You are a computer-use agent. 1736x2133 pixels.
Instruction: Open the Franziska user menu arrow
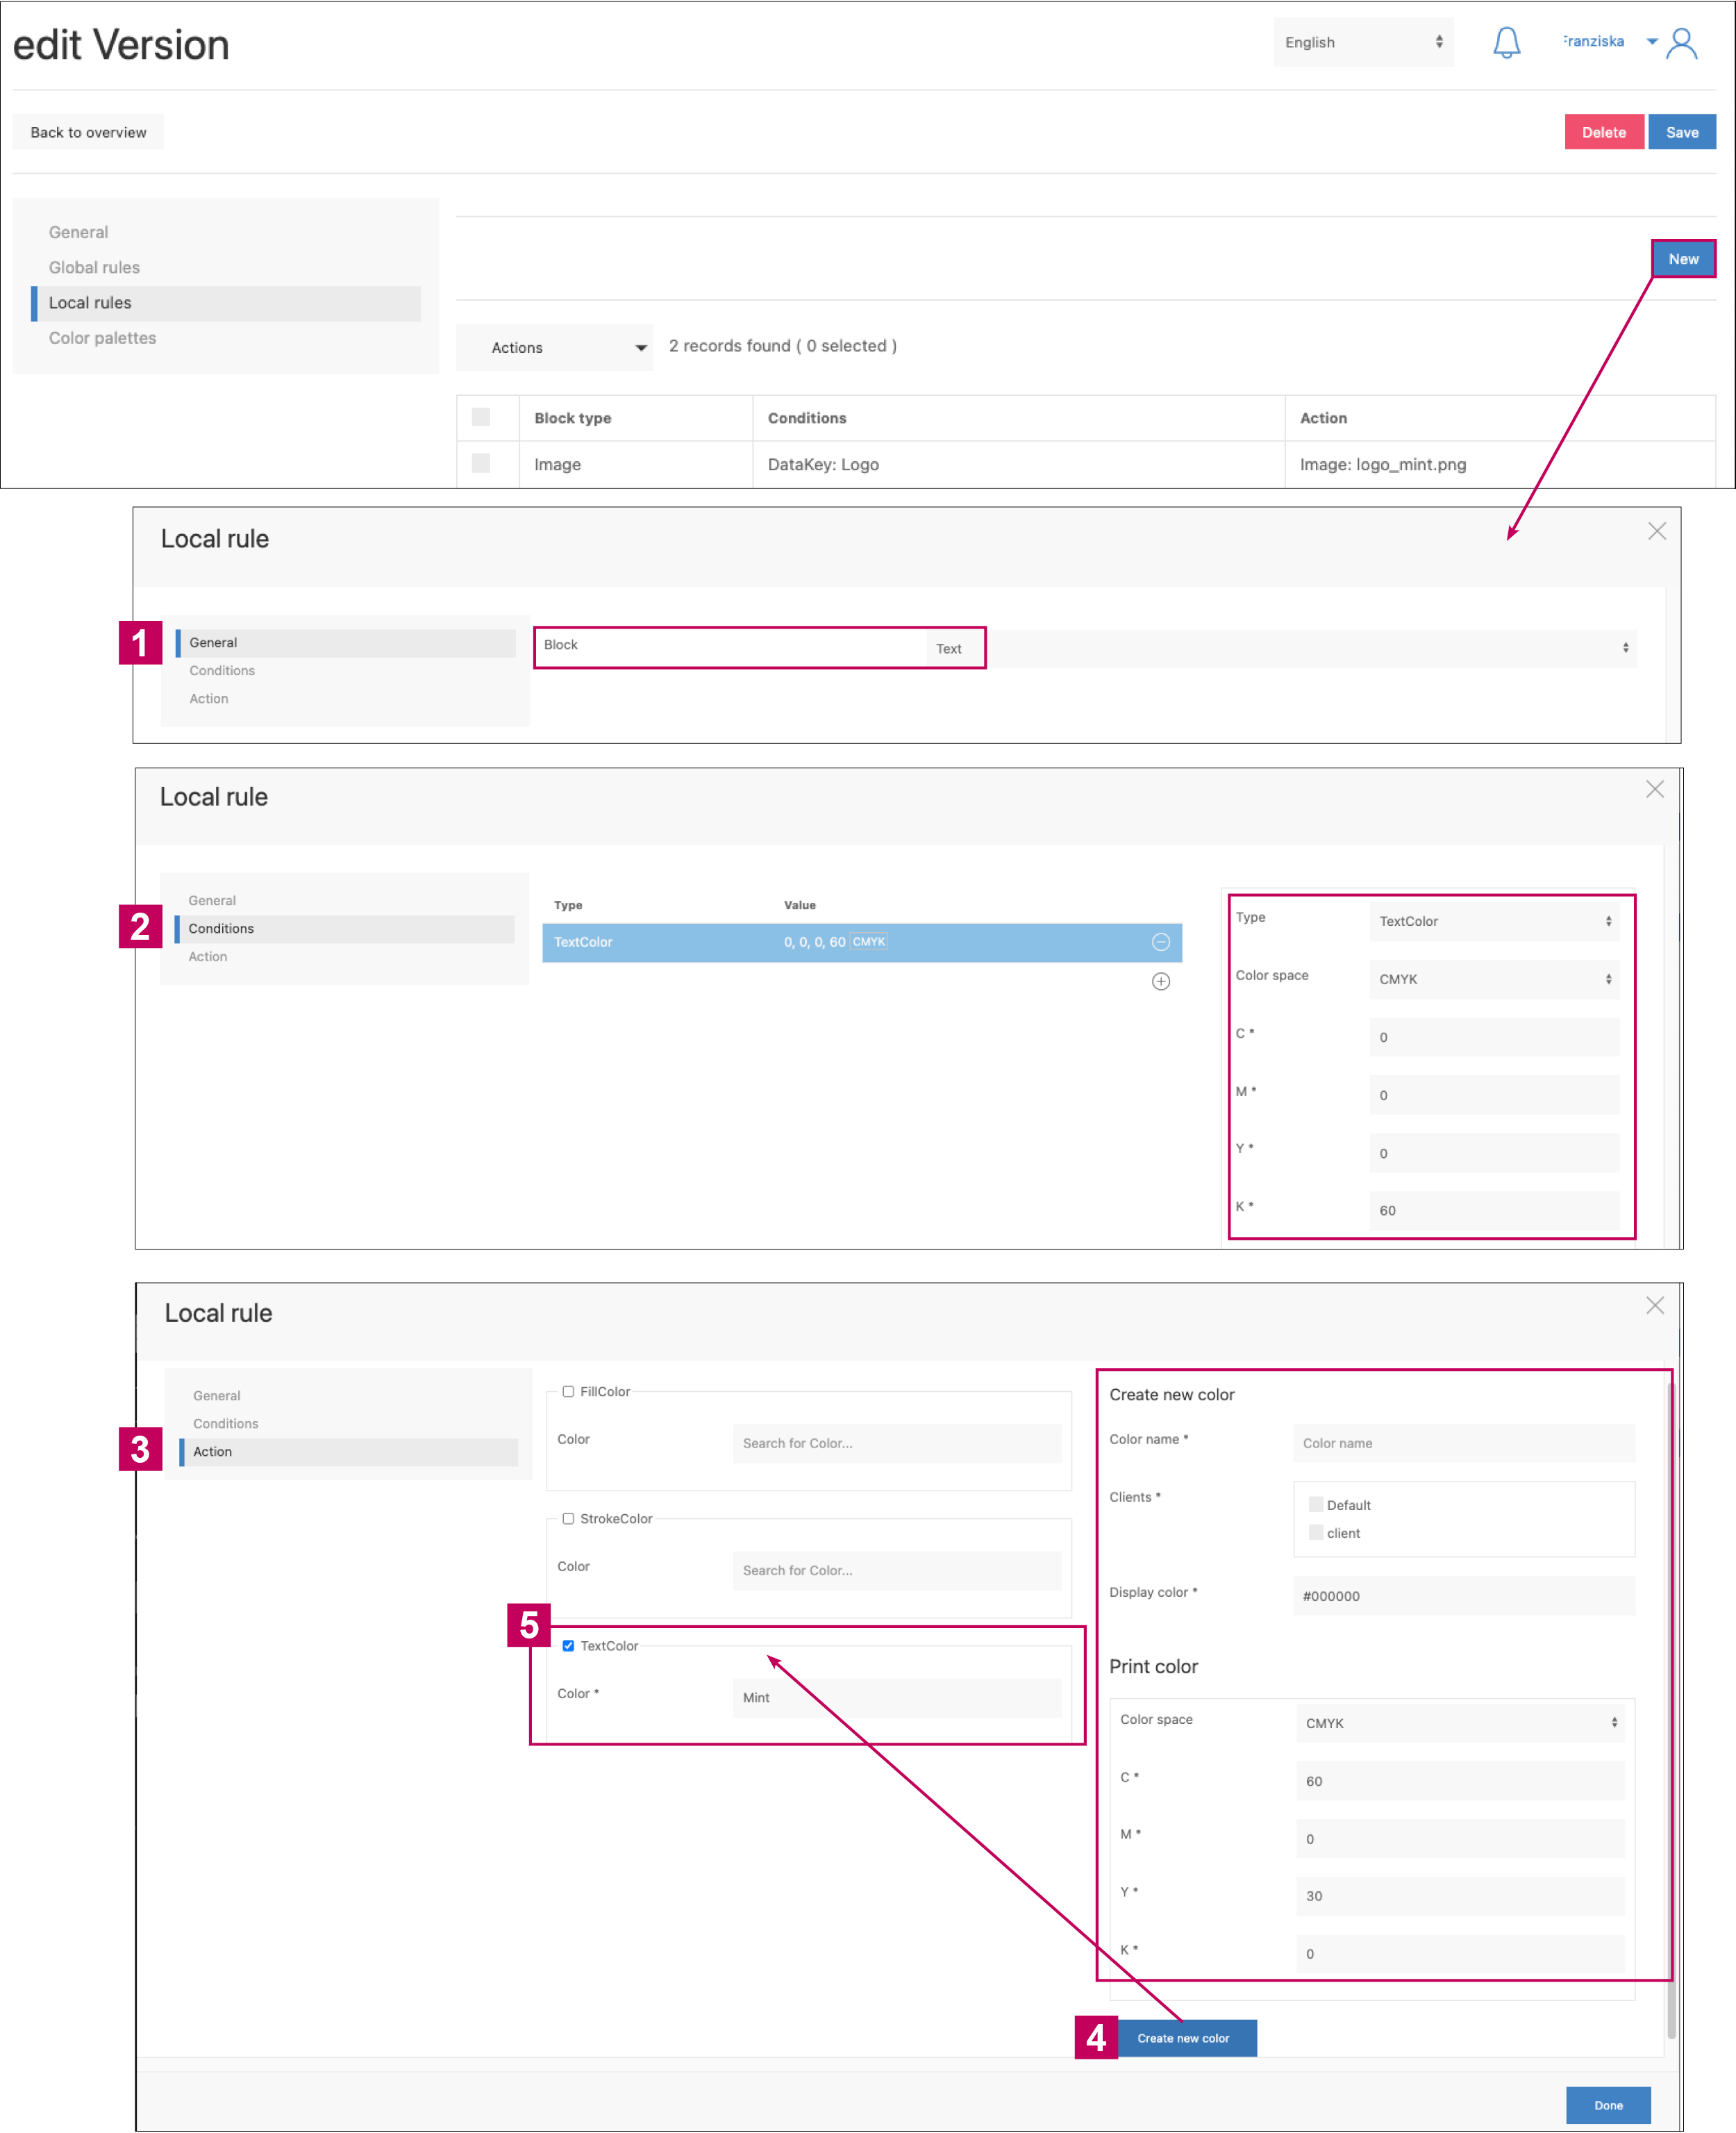coord(1651,42)
